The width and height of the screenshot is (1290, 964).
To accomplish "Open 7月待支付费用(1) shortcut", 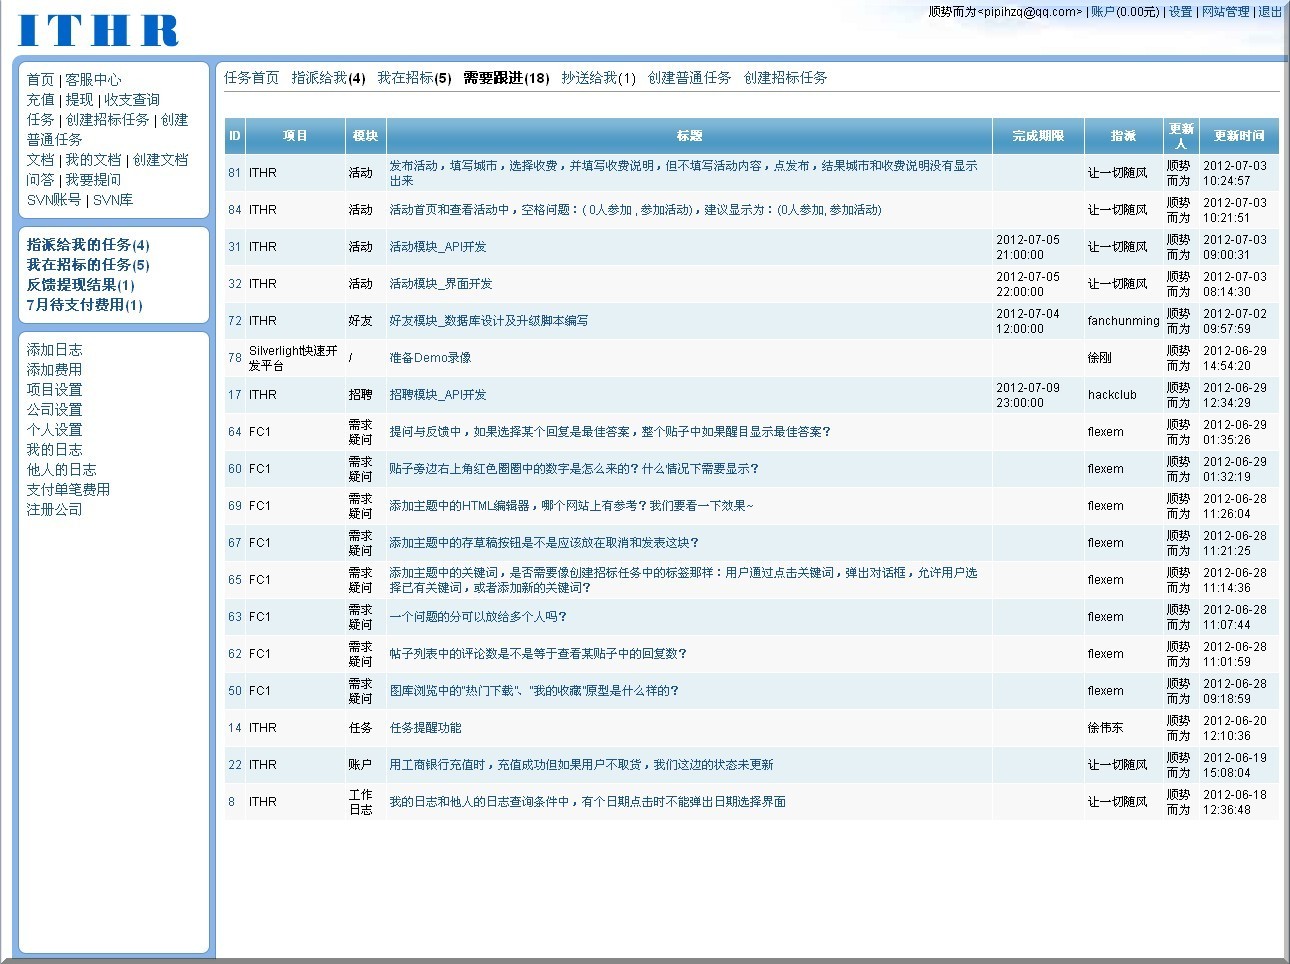I will tap(84, 305).
